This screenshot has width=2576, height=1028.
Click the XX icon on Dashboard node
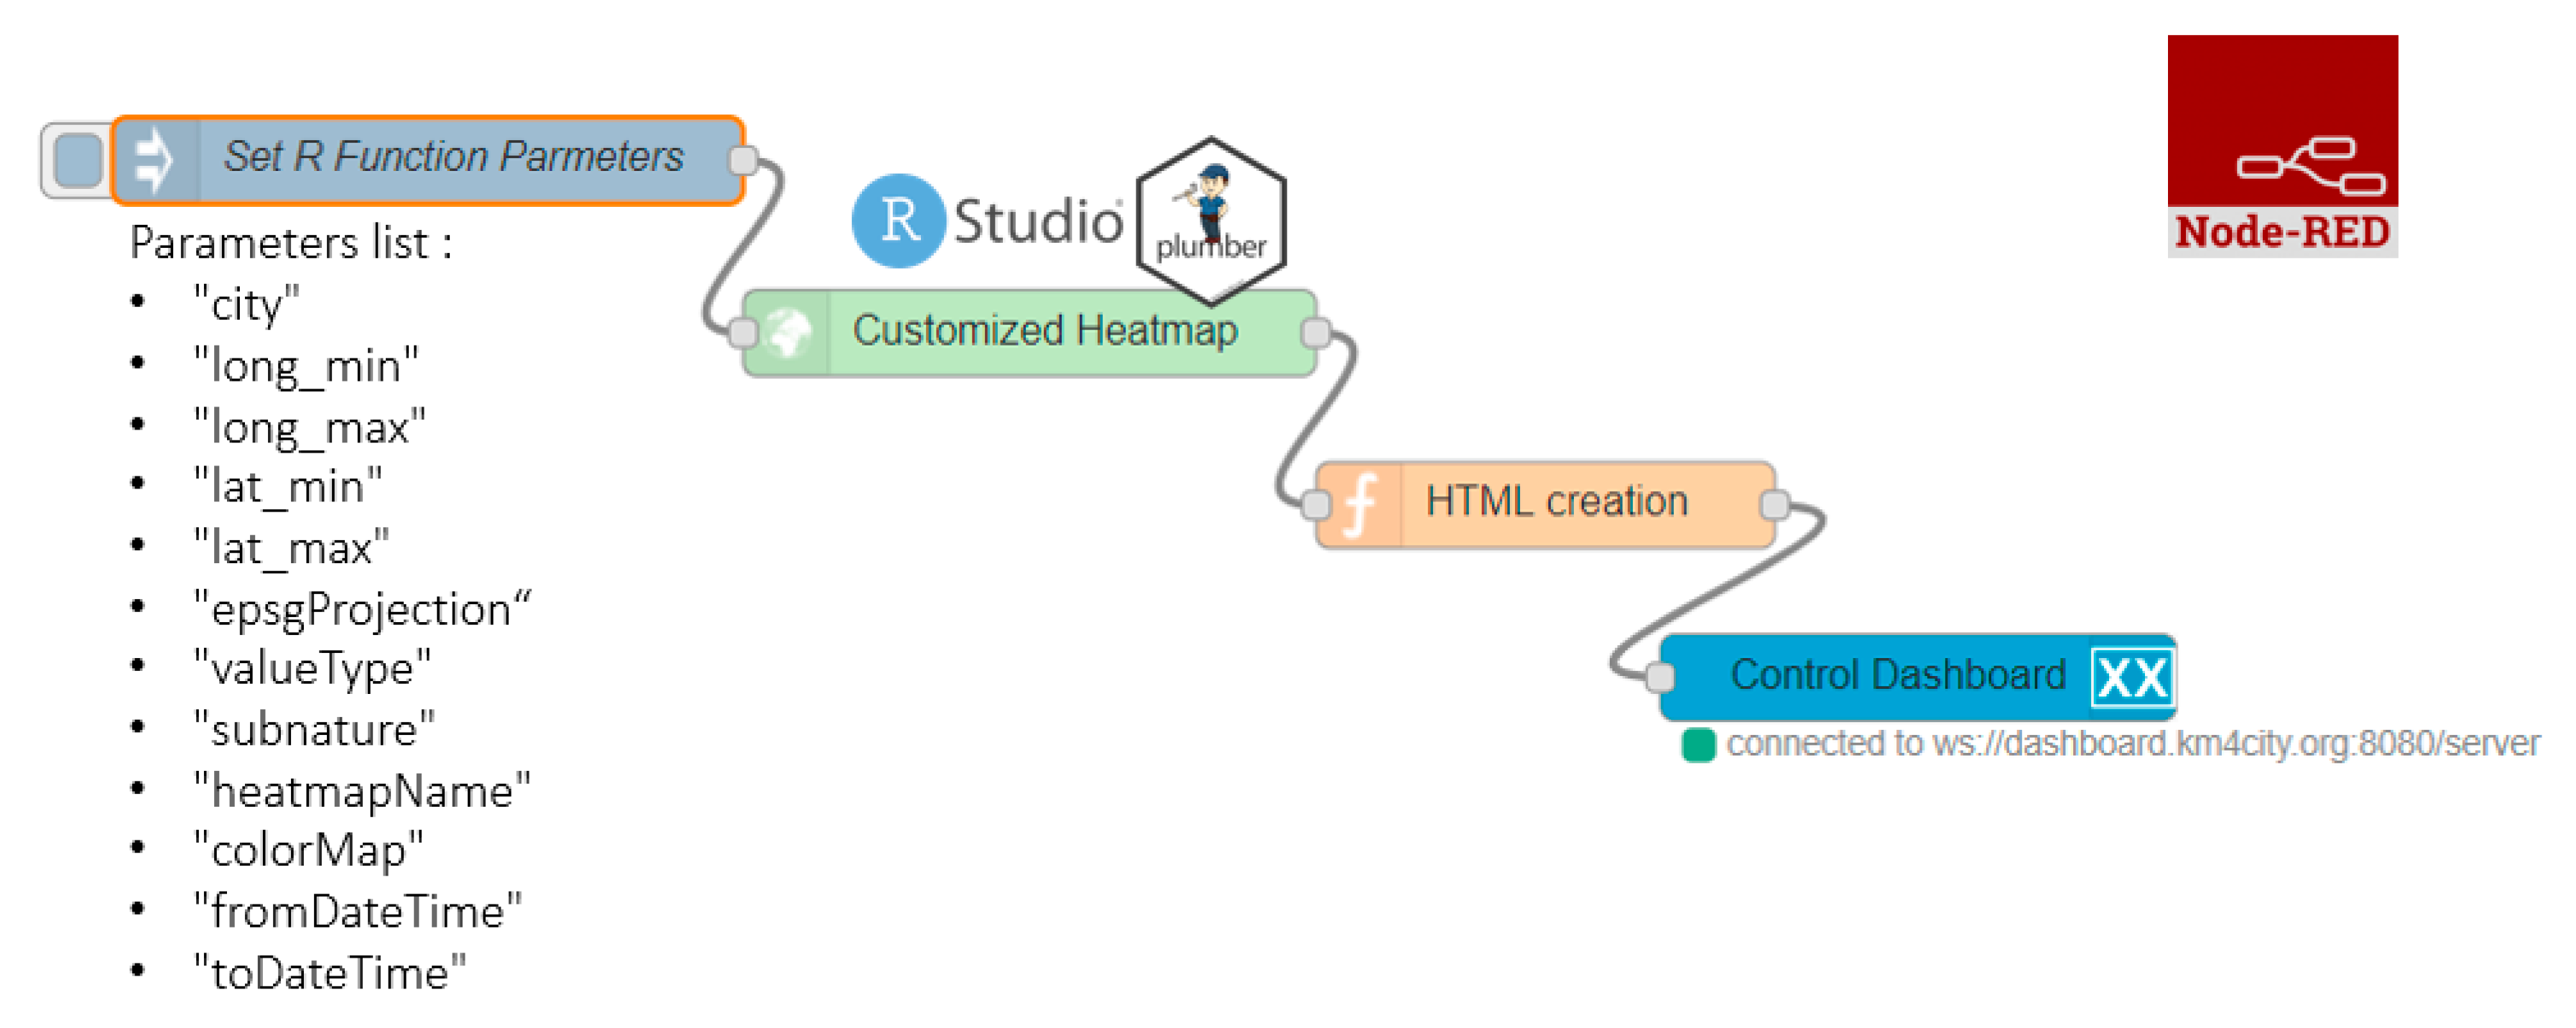pos(2131,678)
